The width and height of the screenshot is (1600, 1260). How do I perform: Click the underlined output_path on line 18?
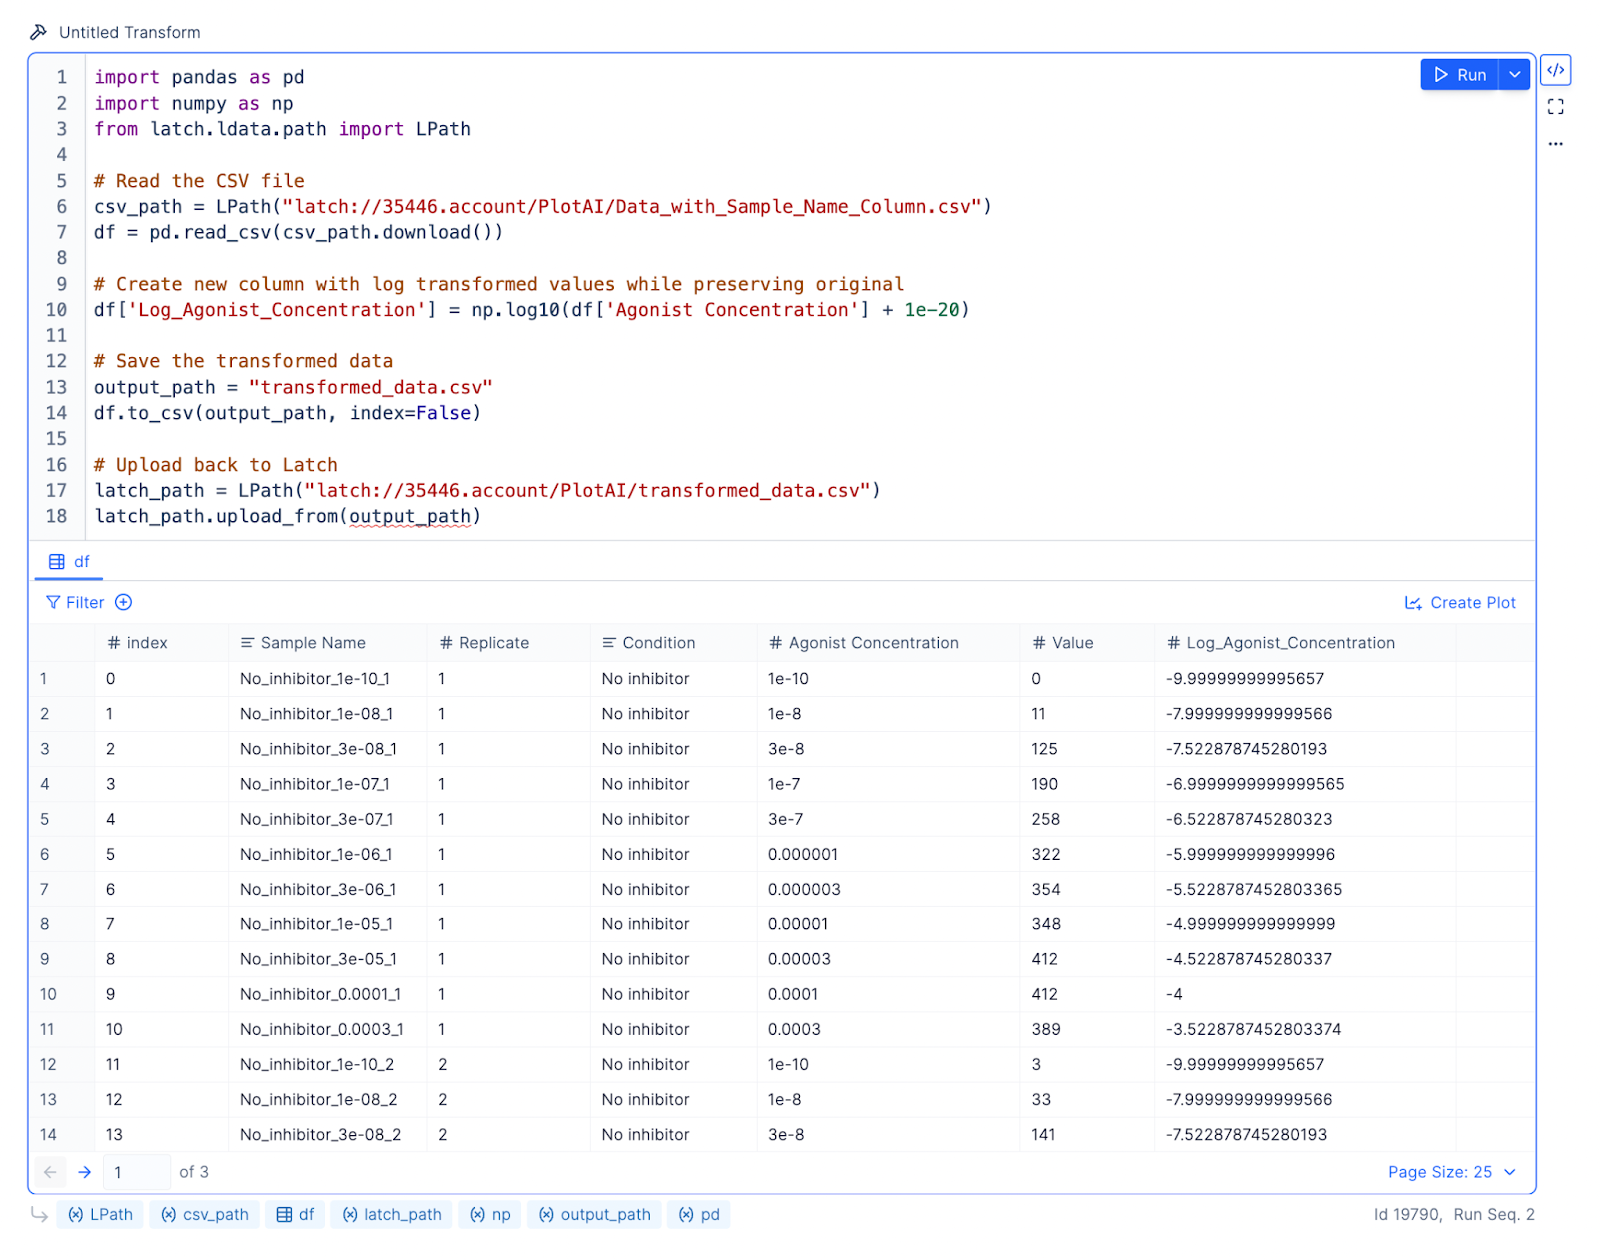[410, 517]
